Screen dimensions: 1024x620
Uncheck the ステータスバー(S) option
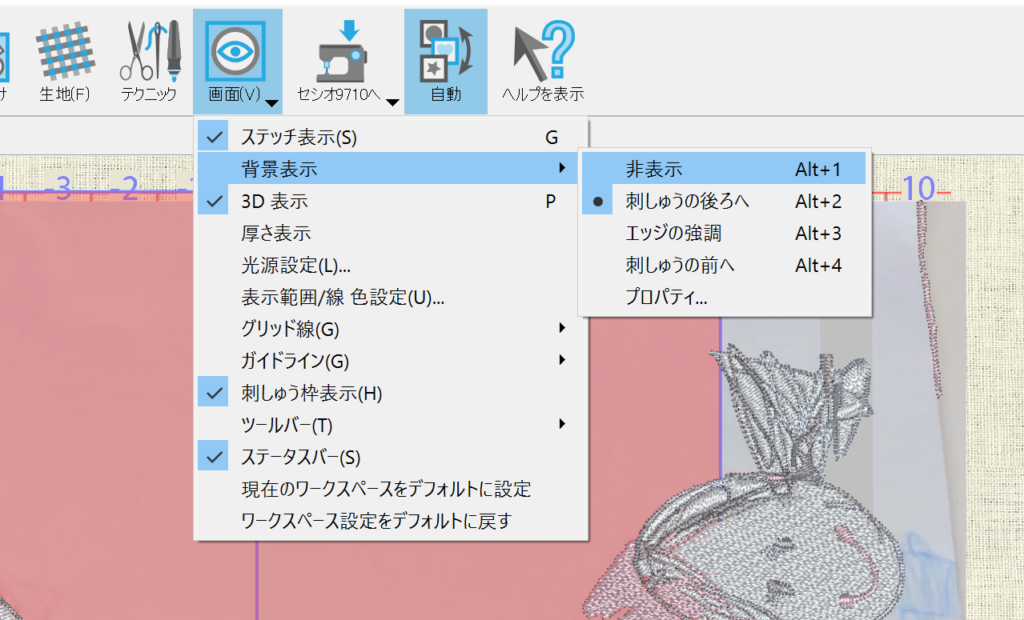tap(300, 457)
